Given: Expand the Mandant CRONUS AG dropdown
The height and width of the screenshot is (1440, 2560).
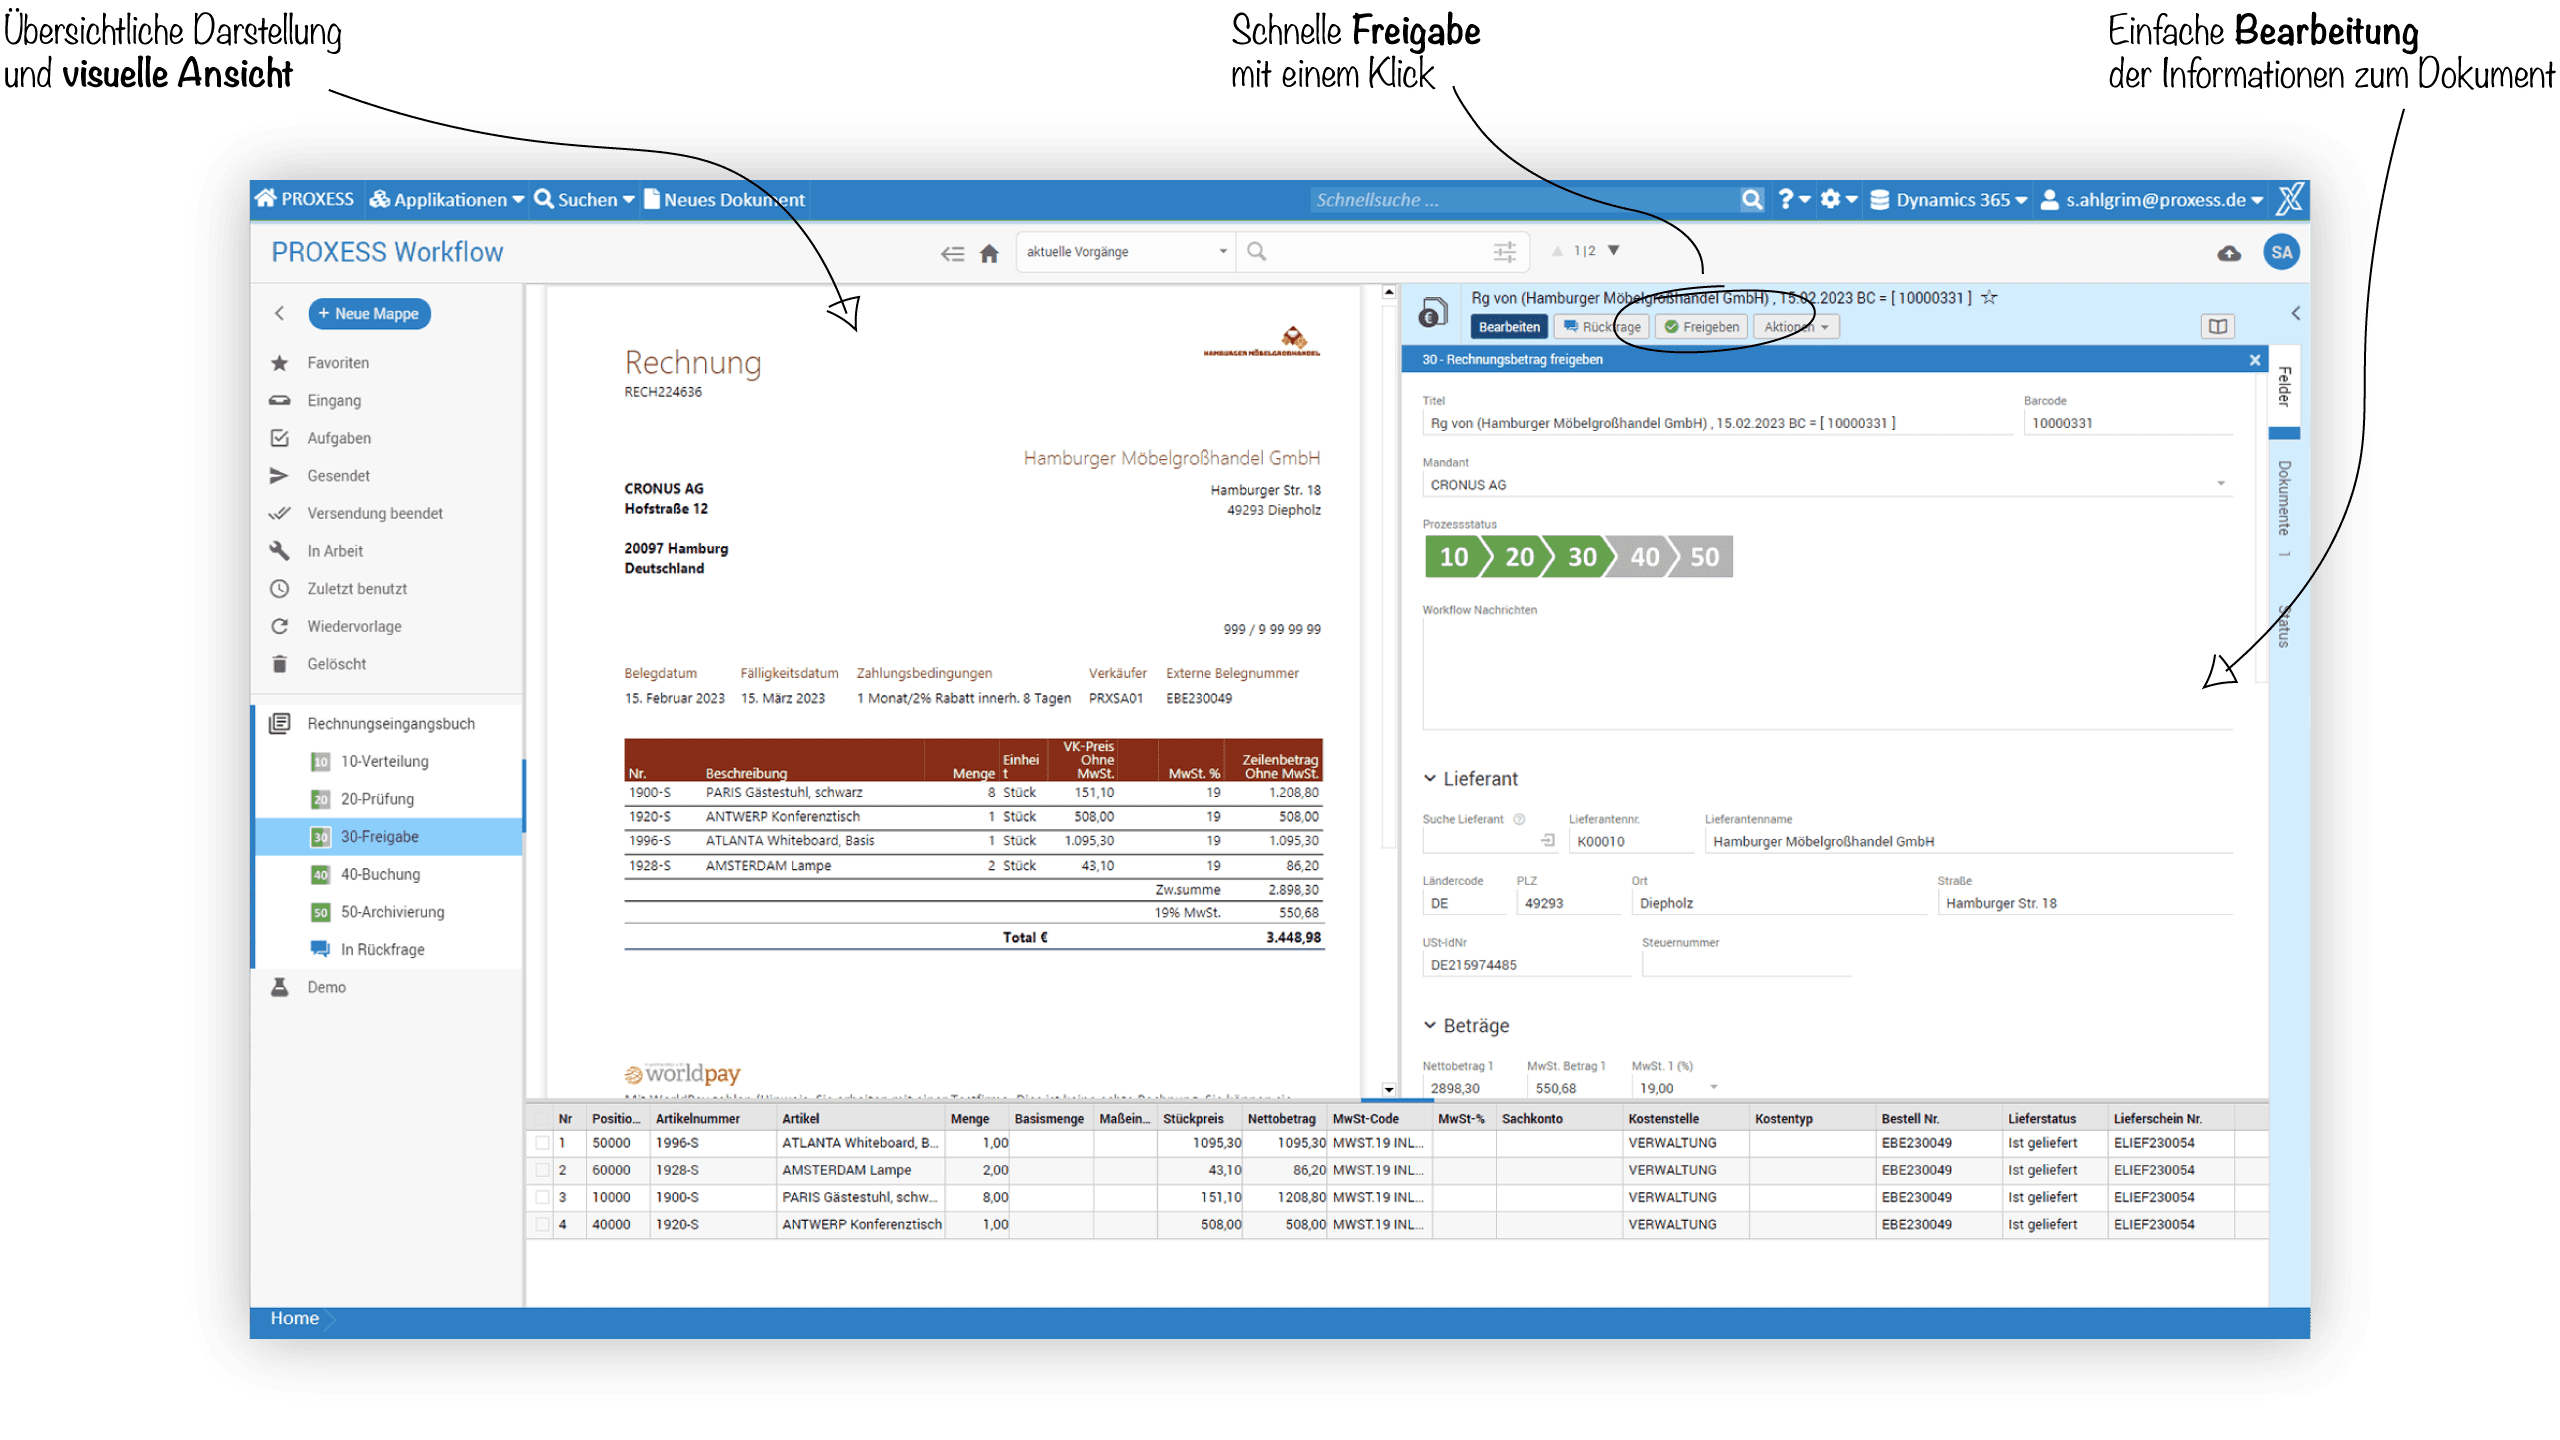Looking at the screenshot, I should pos(2220,484).
